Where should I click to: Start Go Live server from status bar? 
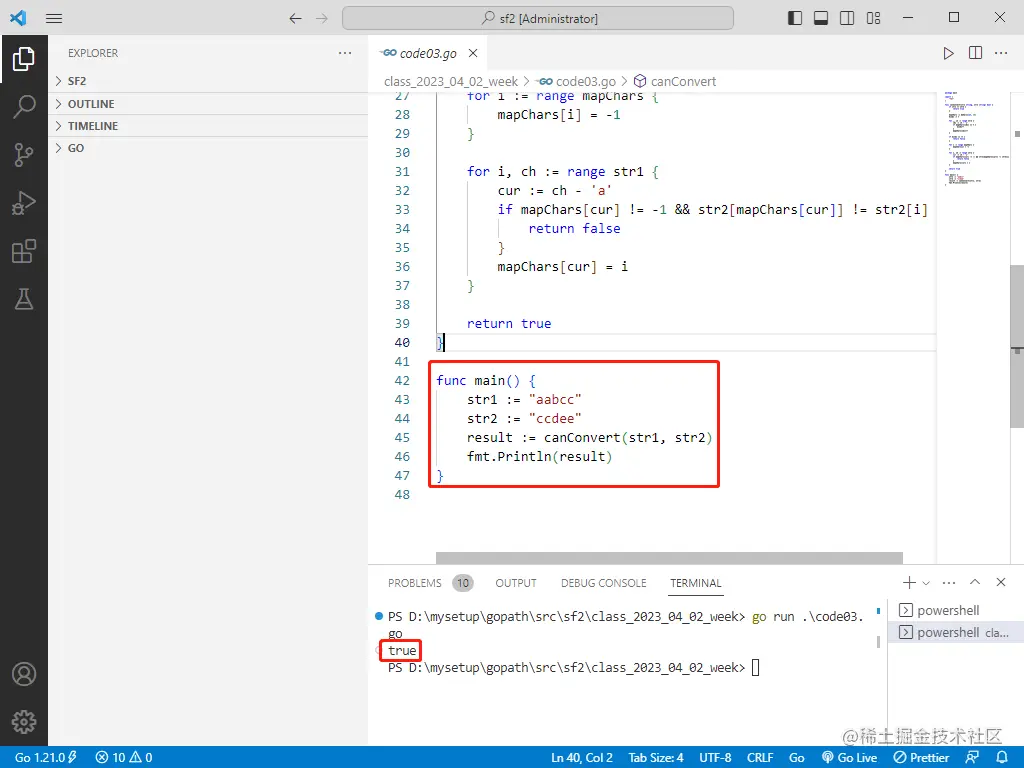tap(850, 757)
